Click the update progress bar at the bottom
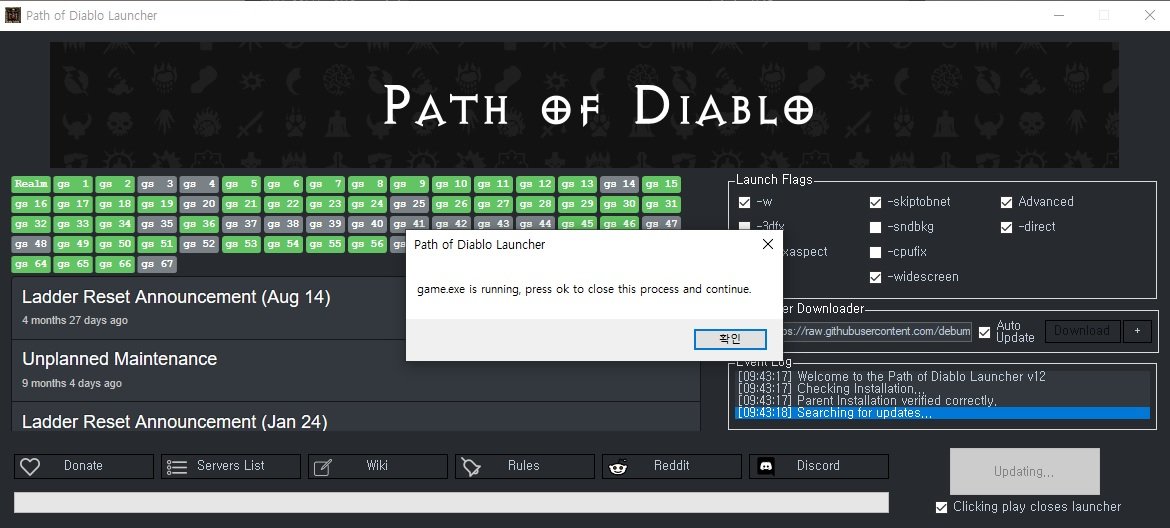 click(451, 503)
